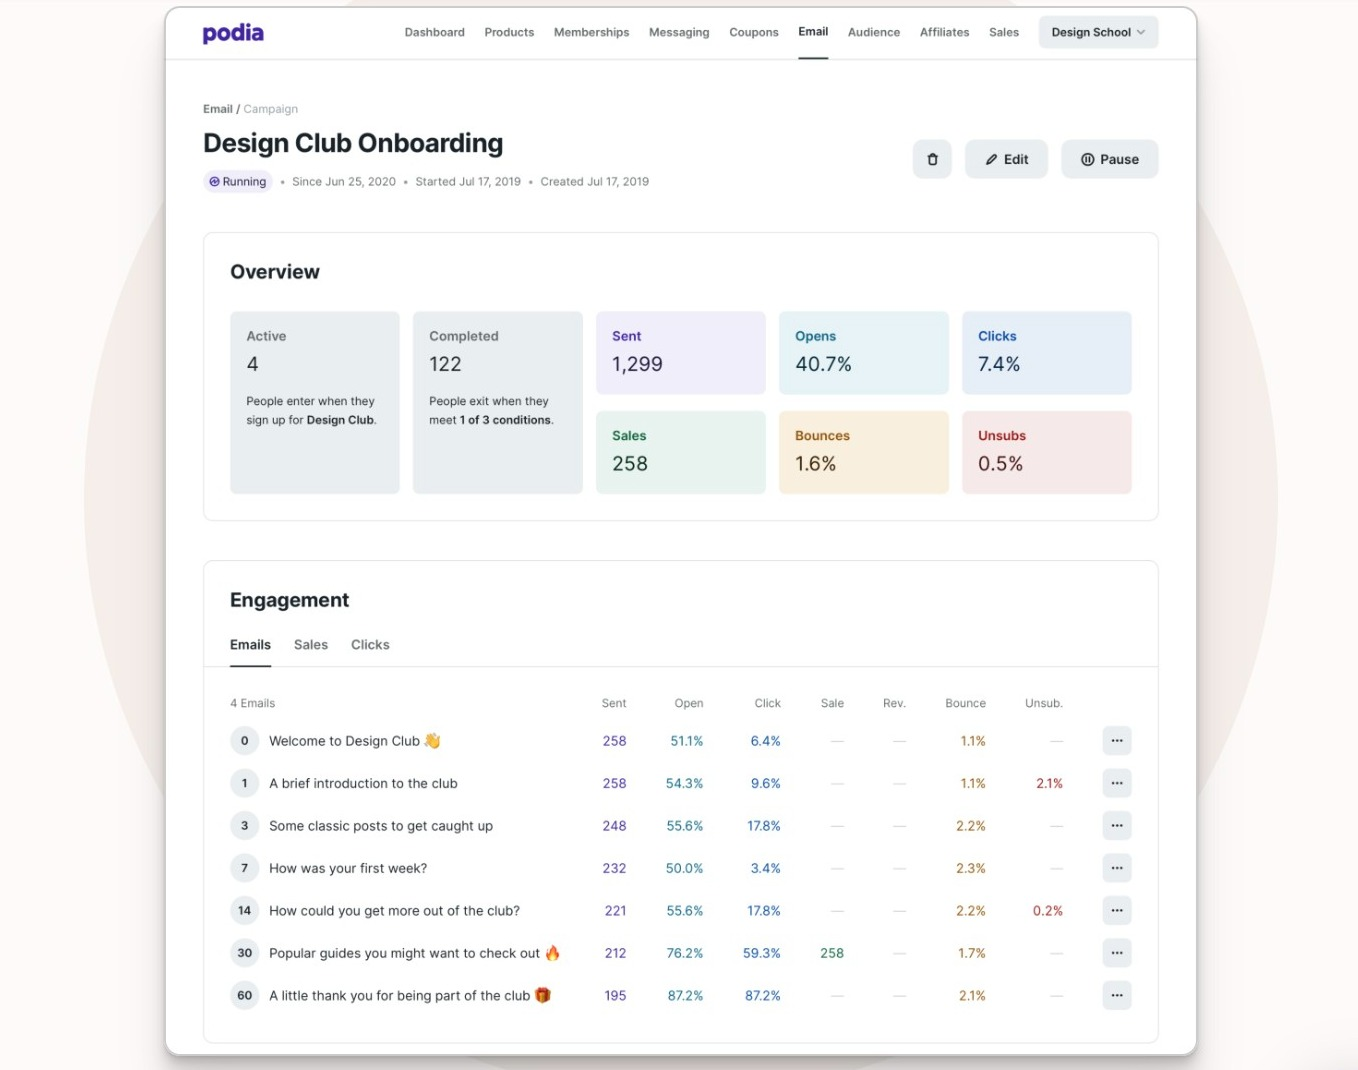Screen dimensions: 1358x1070
Task: Open Some classic posts to get caught up
Action: [381, 826]
